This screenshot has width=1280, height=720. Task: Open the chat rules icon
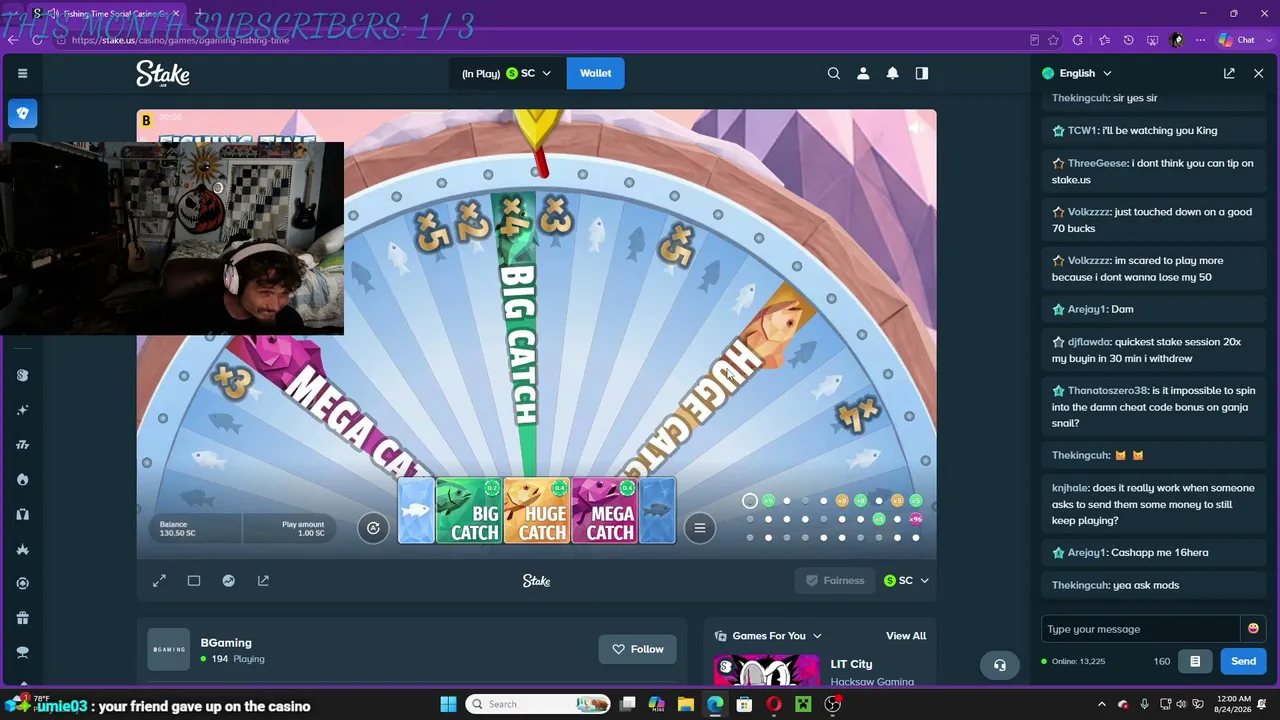coord(1195,661)
